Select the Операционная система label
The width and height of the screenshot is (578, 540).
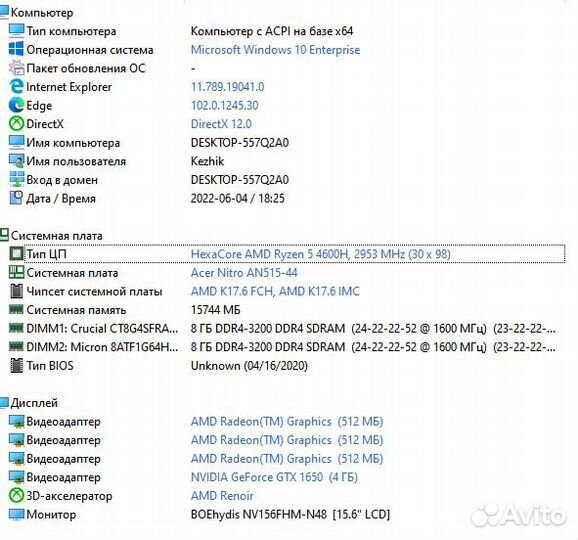point(90,50)
